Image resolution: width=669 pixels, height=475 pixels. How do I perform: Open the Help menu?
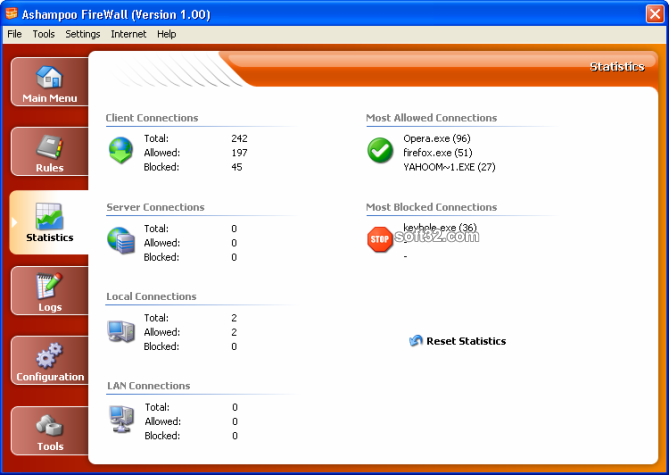pyautogui.click(x=166, y=34)
